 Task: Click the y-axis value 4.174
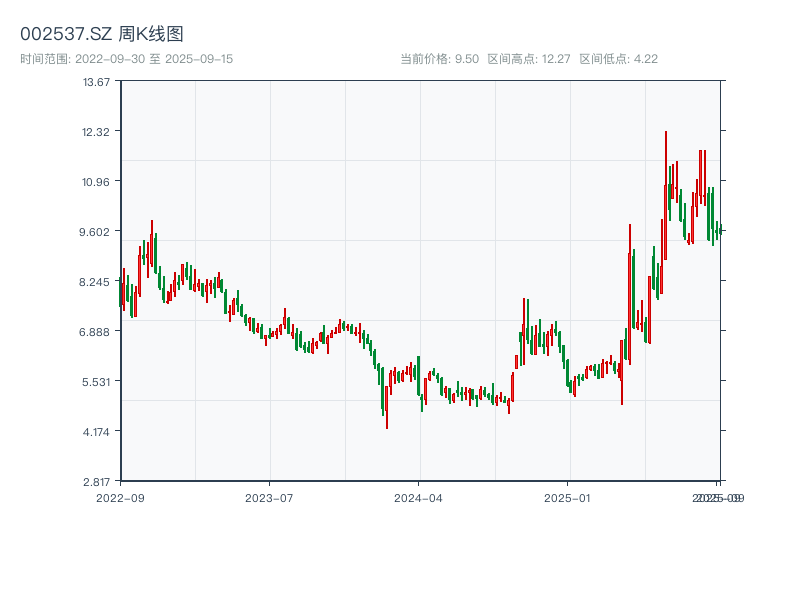point(96,432)
